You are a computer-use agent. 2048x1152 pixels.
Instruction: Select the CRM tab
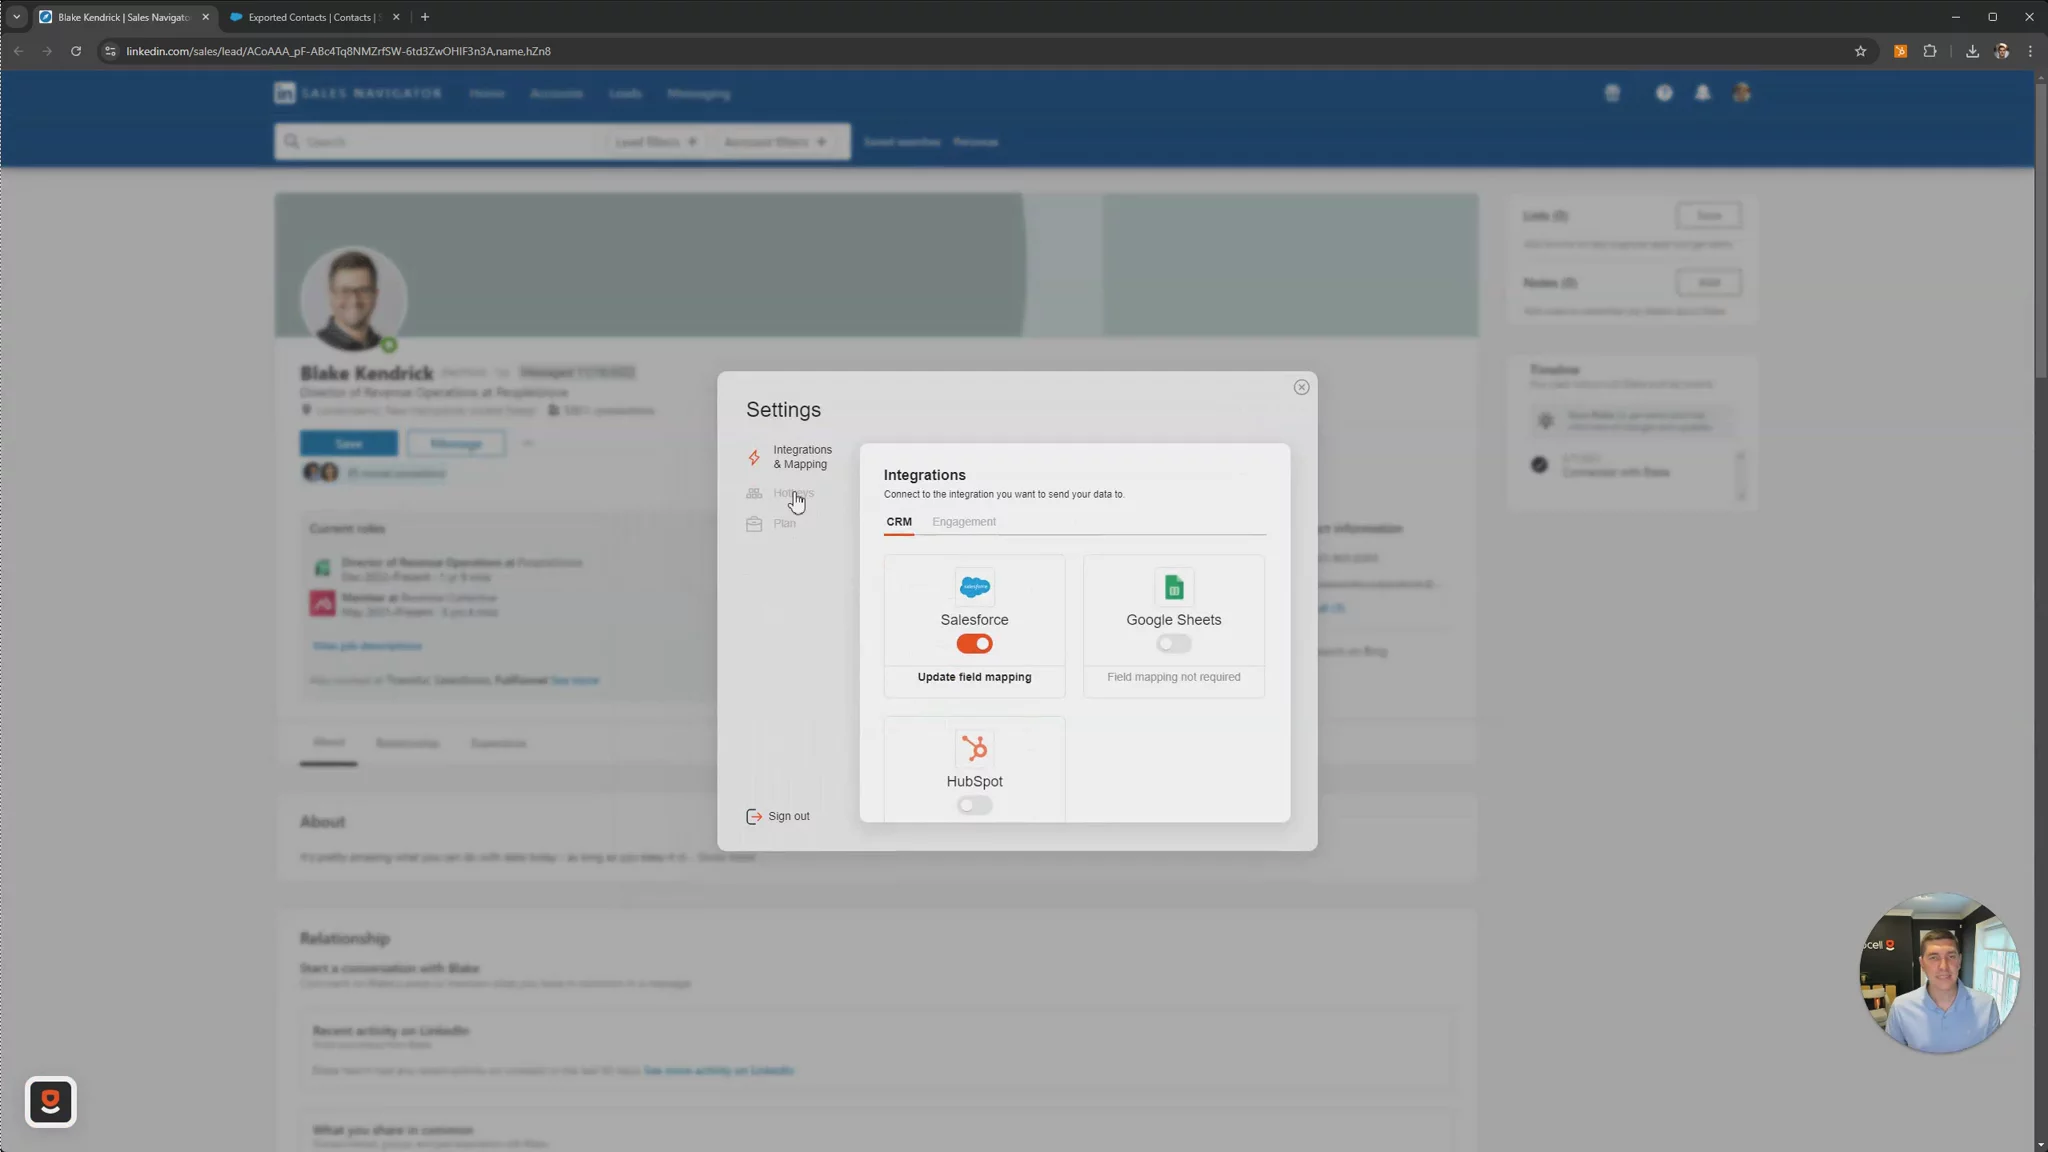pos(898,522)
